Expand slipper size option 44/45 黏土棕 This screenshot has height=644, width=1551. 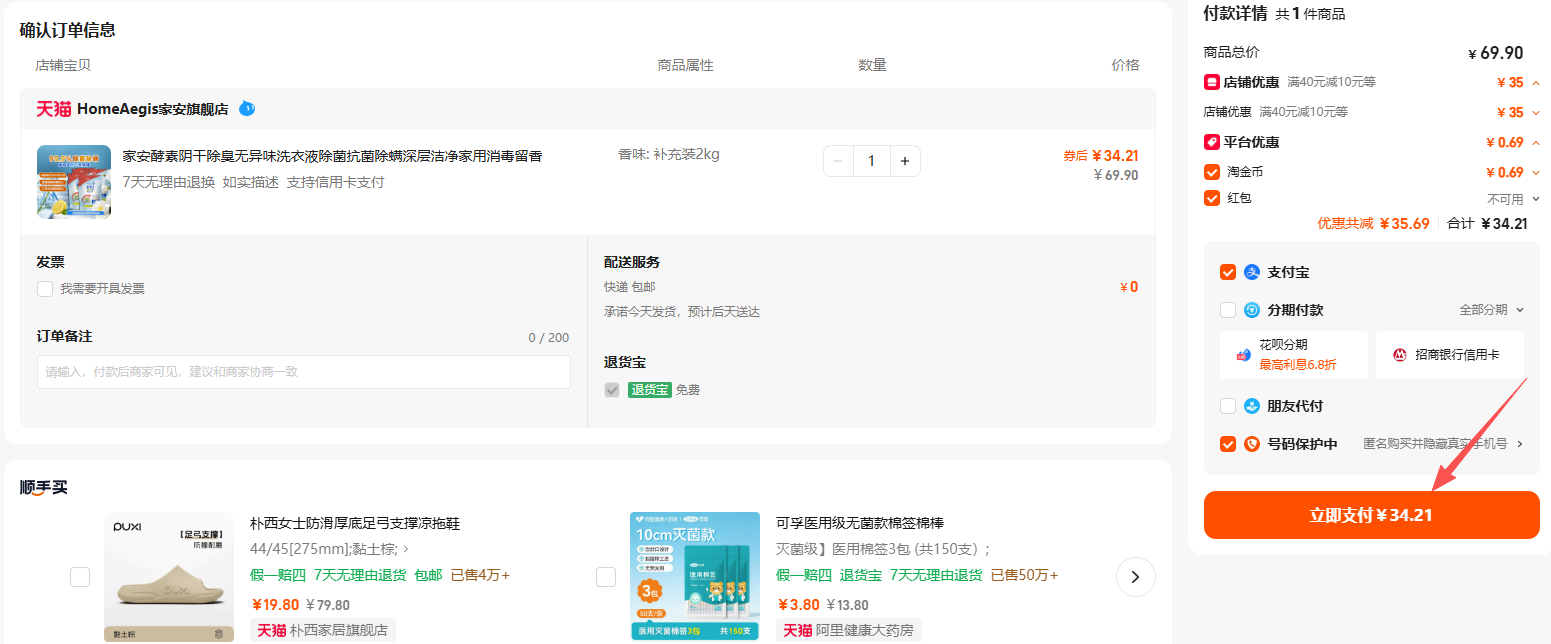tap(329, 549)
